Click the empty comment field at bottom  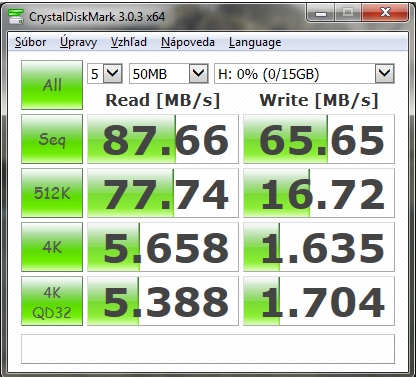click(208, 349)
